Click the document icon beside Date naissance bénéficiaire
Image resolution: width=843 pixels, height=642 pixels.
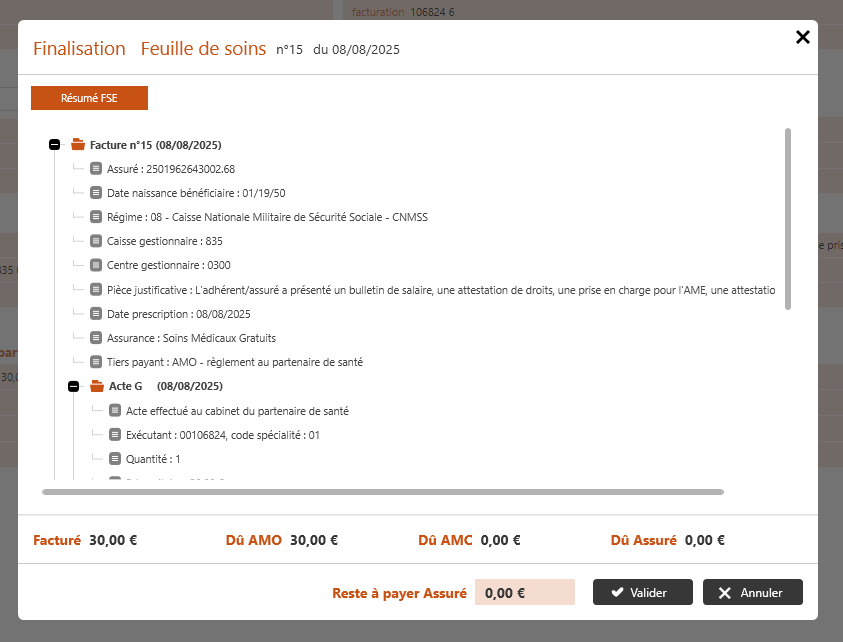click(x=96, y=193)
